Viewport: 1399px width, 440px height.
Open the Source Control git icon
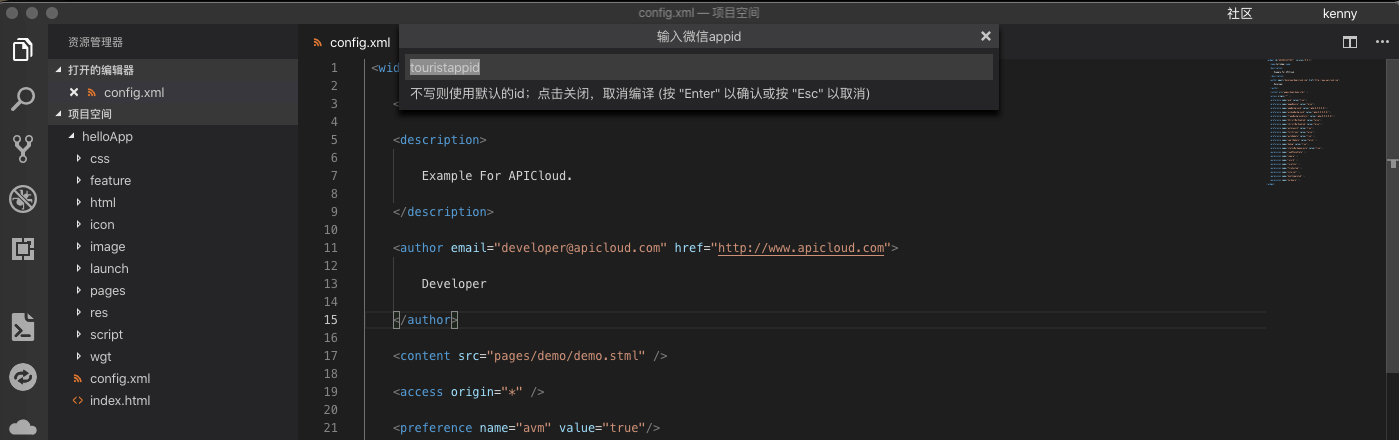23,149
